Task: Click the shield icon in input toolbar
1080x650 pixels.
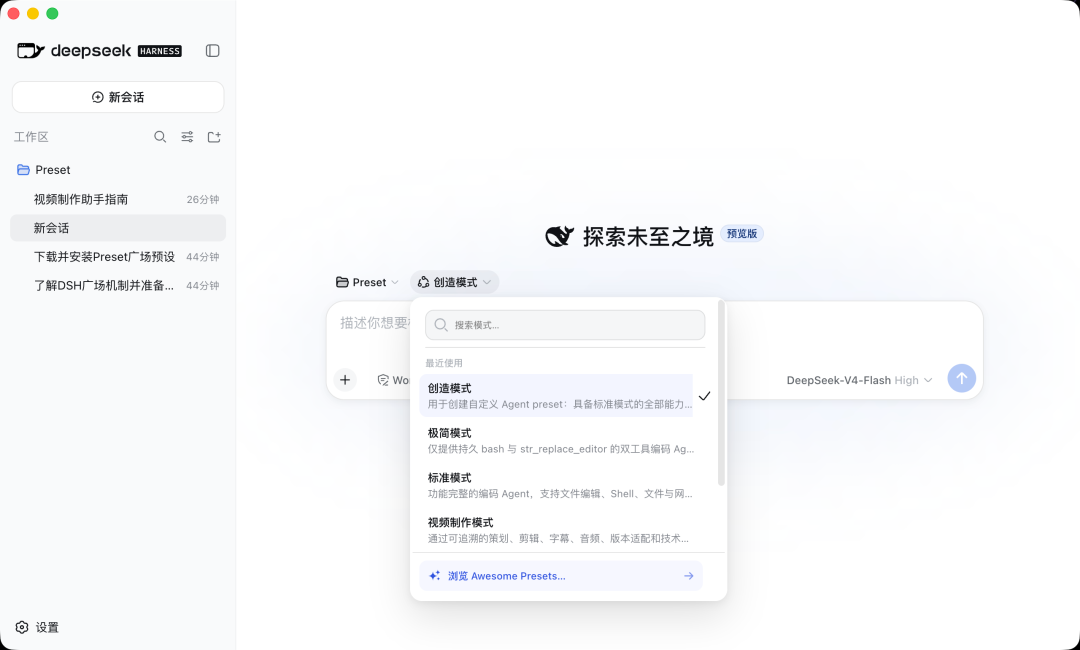Action: click(x=383, y=380)
